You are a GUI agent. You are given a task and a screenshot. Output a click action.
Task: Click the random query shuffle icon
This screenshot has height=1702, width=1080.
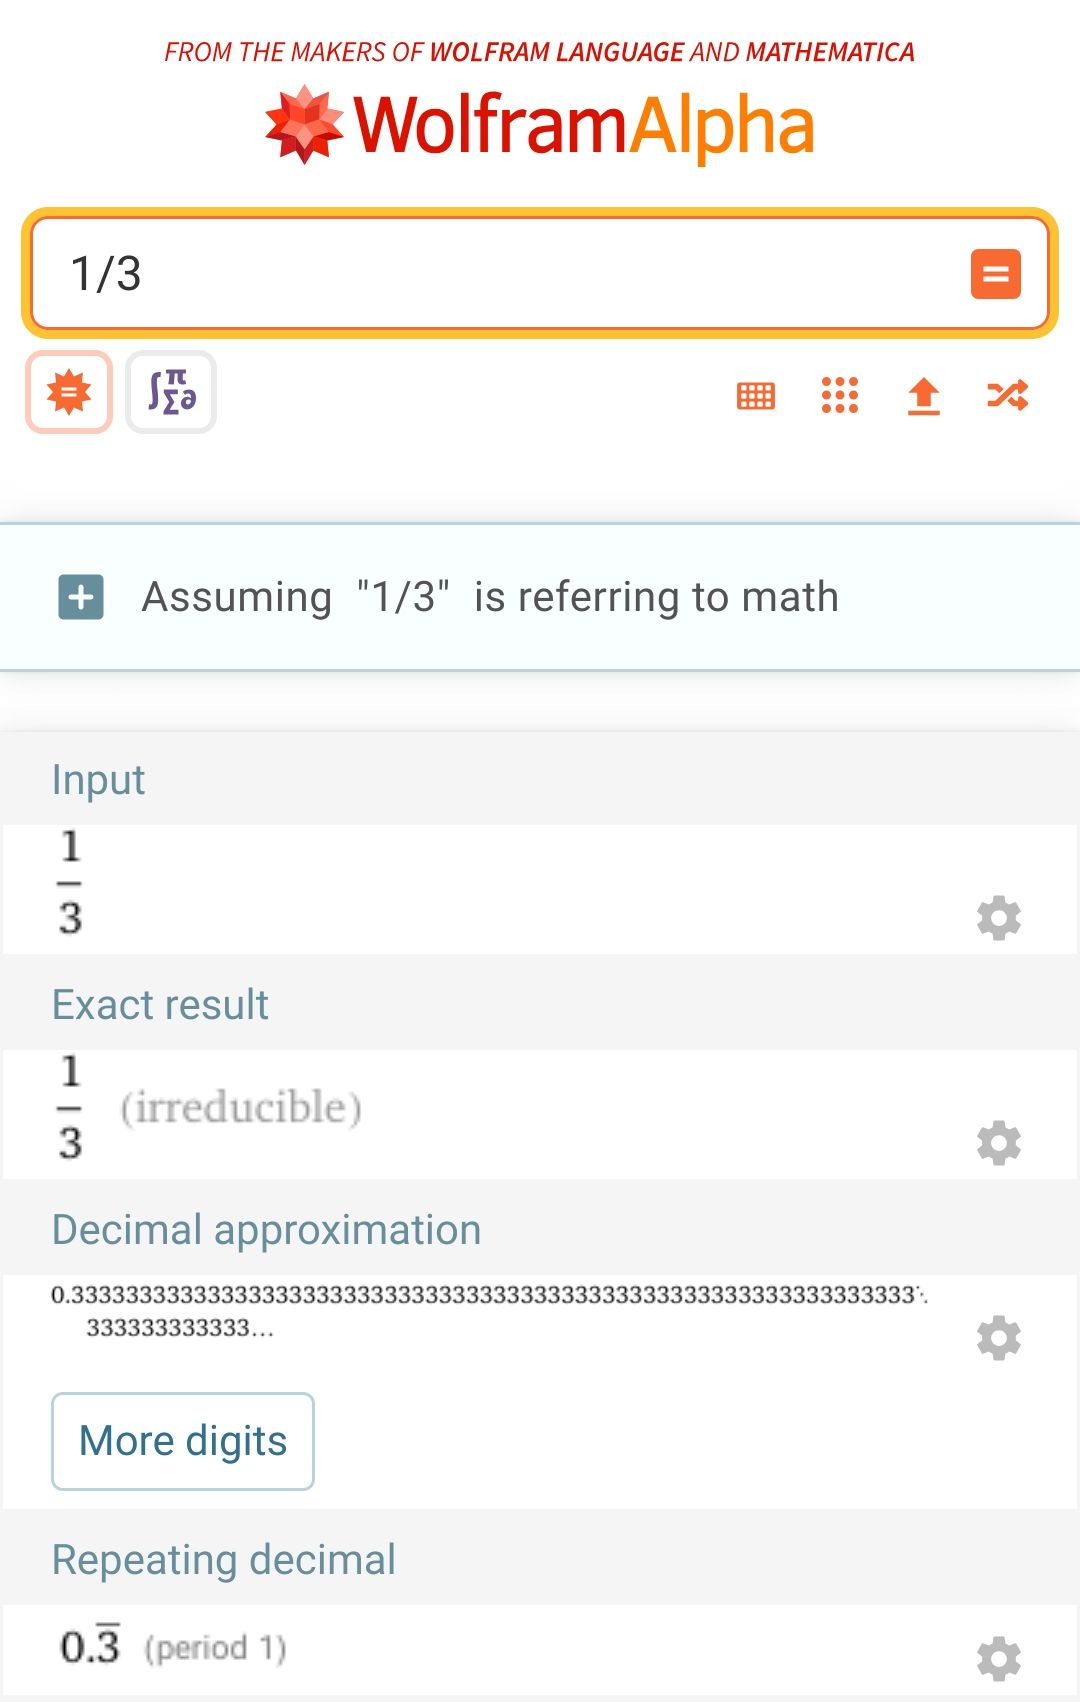[1007, 395]
